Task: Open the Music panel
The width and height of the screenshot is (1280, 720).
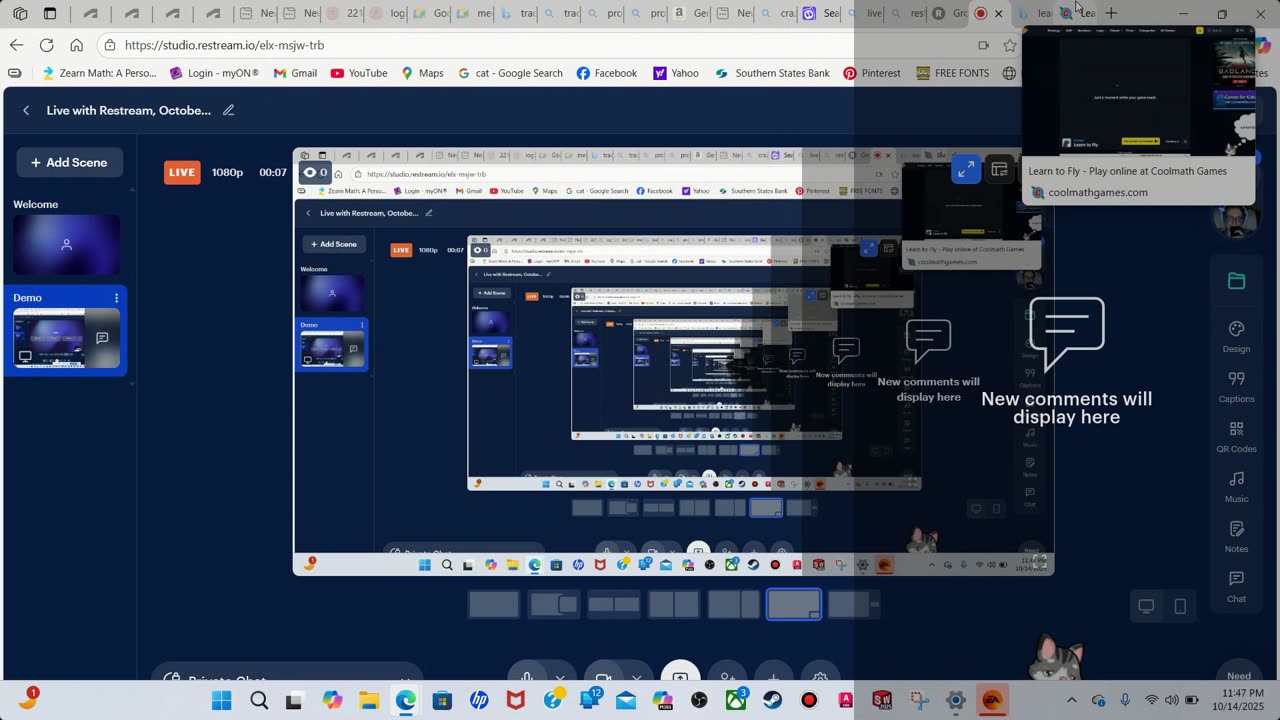Action: click(x=1236, y=487)
